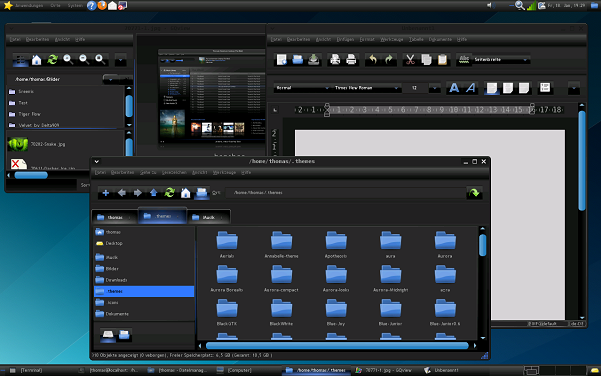Screen dimensions: 601x376
Task: Reload the folder with green refresh icon in file manager
Action: pos(169,192)
